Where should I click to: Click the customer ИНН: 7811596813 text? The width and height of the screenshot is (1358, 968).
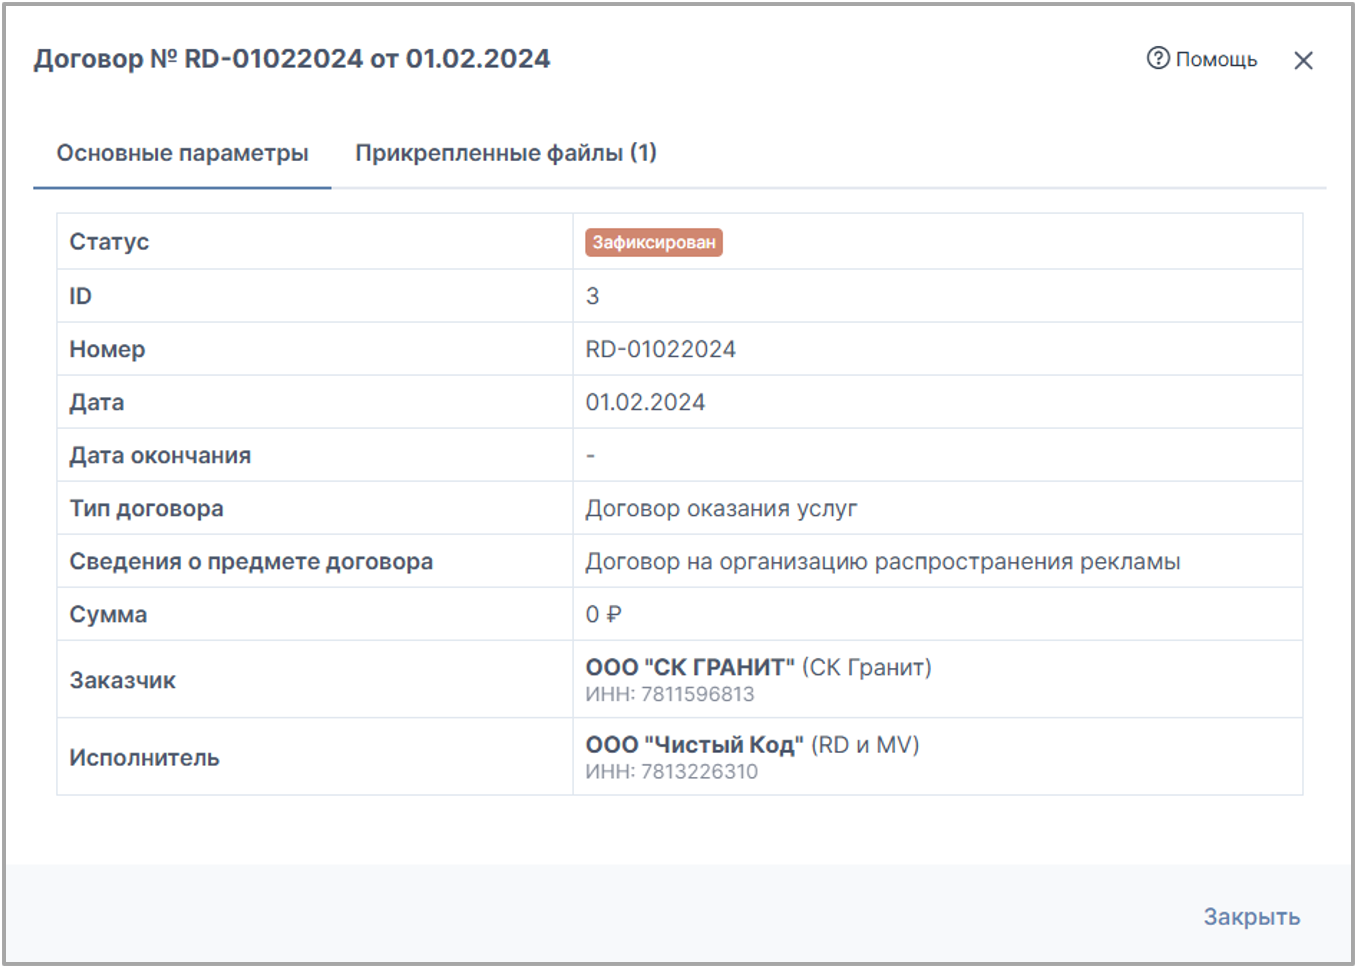(670, 694)
